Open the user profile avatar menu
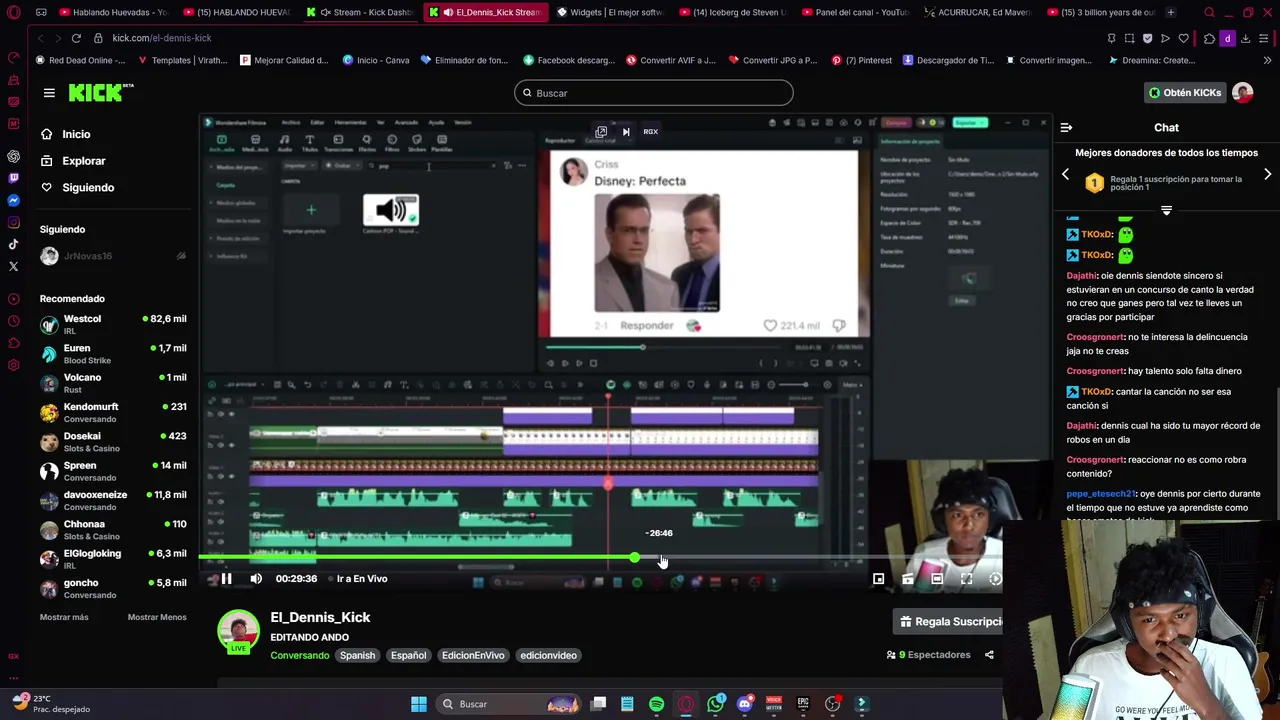Screen dimensions: 1280x720 (1243, 93)
